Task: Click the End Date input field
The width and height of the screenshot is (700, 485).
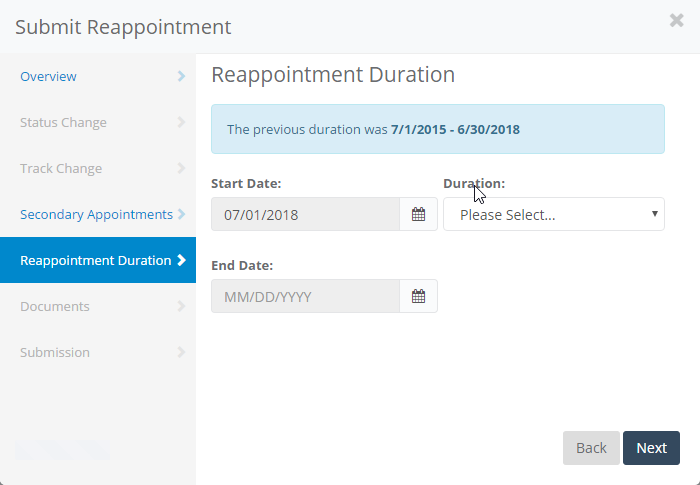Action: pos(305,296)
